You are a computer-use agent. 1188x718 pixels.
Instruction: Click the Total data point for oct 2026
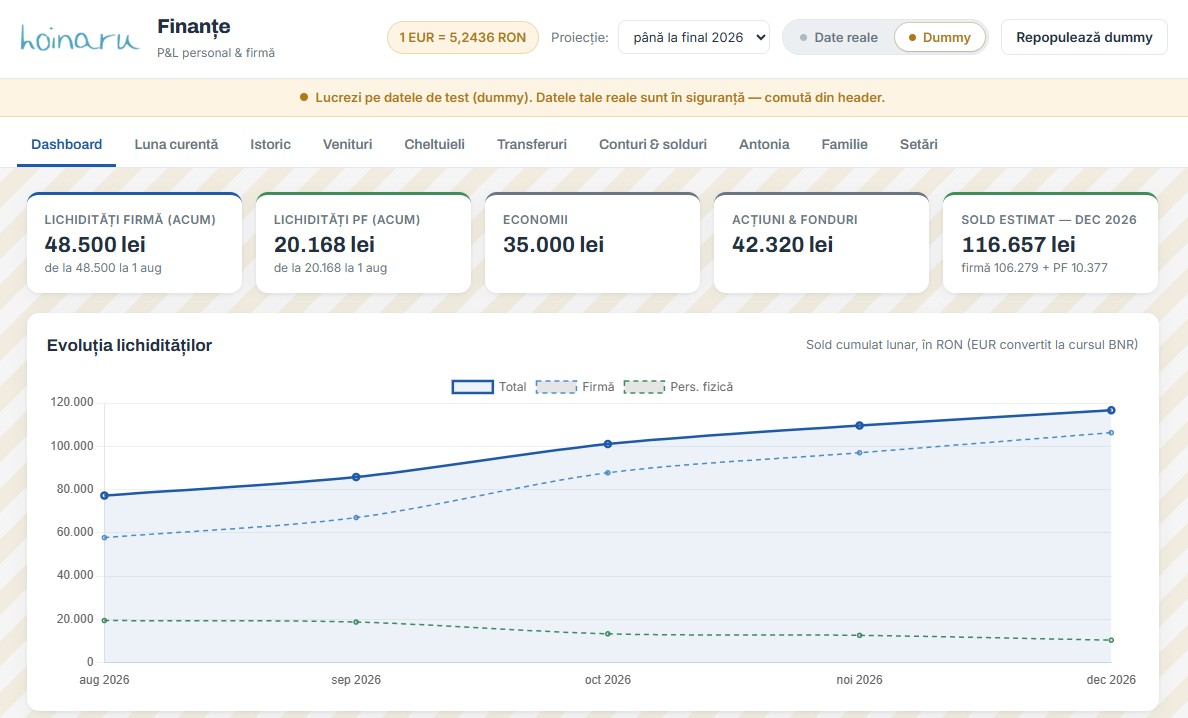(608, 444)
